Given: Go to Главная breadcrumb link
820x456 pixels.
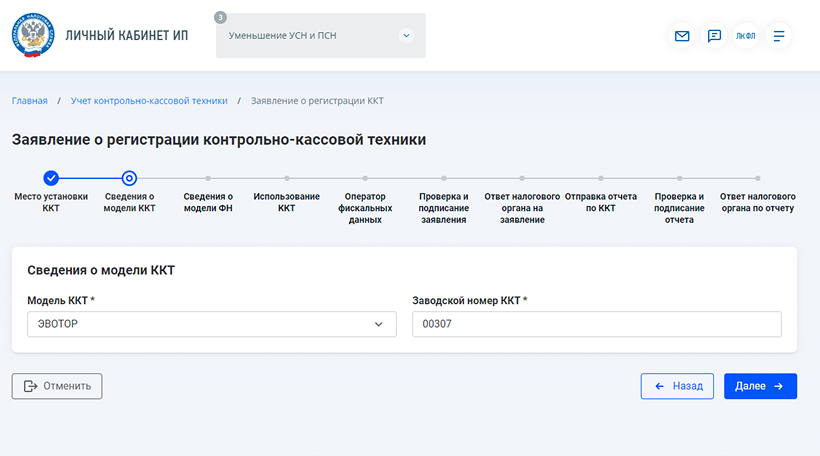Looking at the screenshot, I should [x=29, y=101].
